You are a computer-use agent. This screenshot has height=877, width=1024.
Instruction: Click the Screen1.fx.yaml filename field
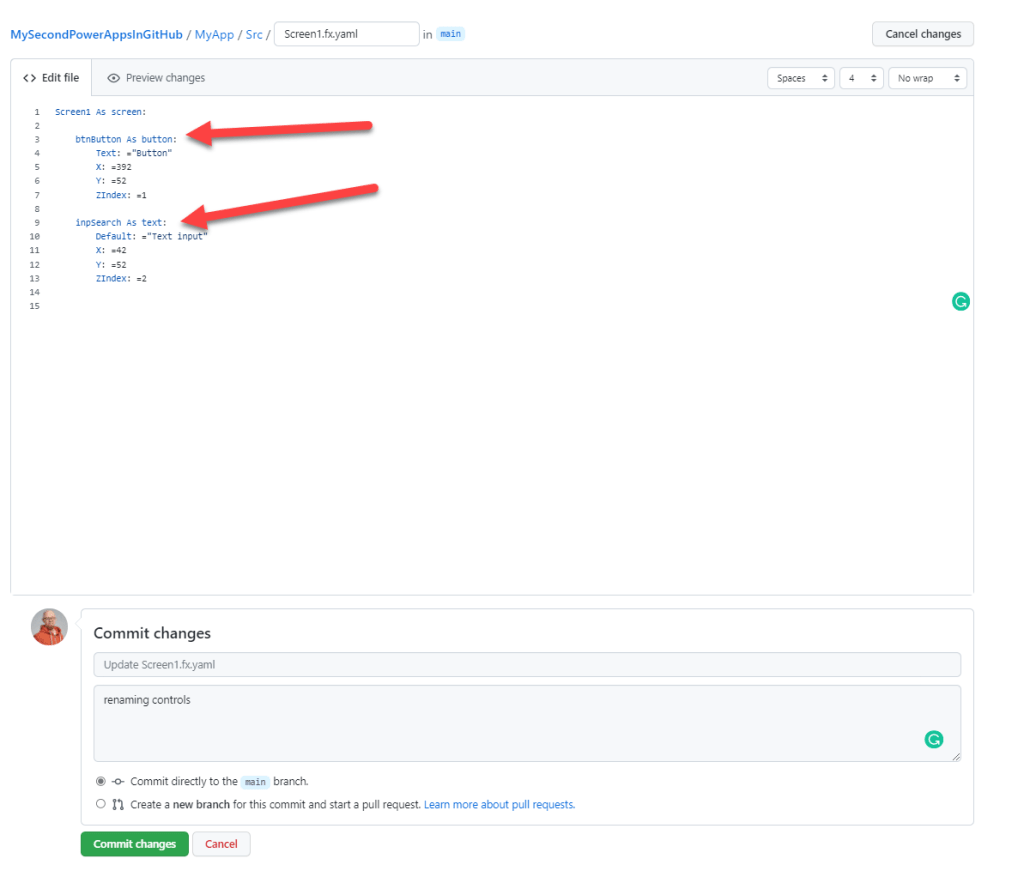click(x=346, y=34)
